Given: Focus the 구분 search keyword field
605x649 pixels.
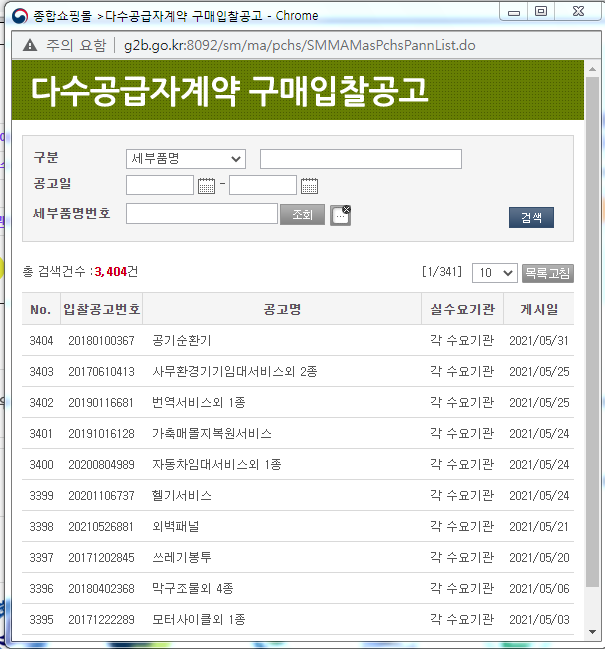Looking at the screenshot, I should click(x=361, y=159).
